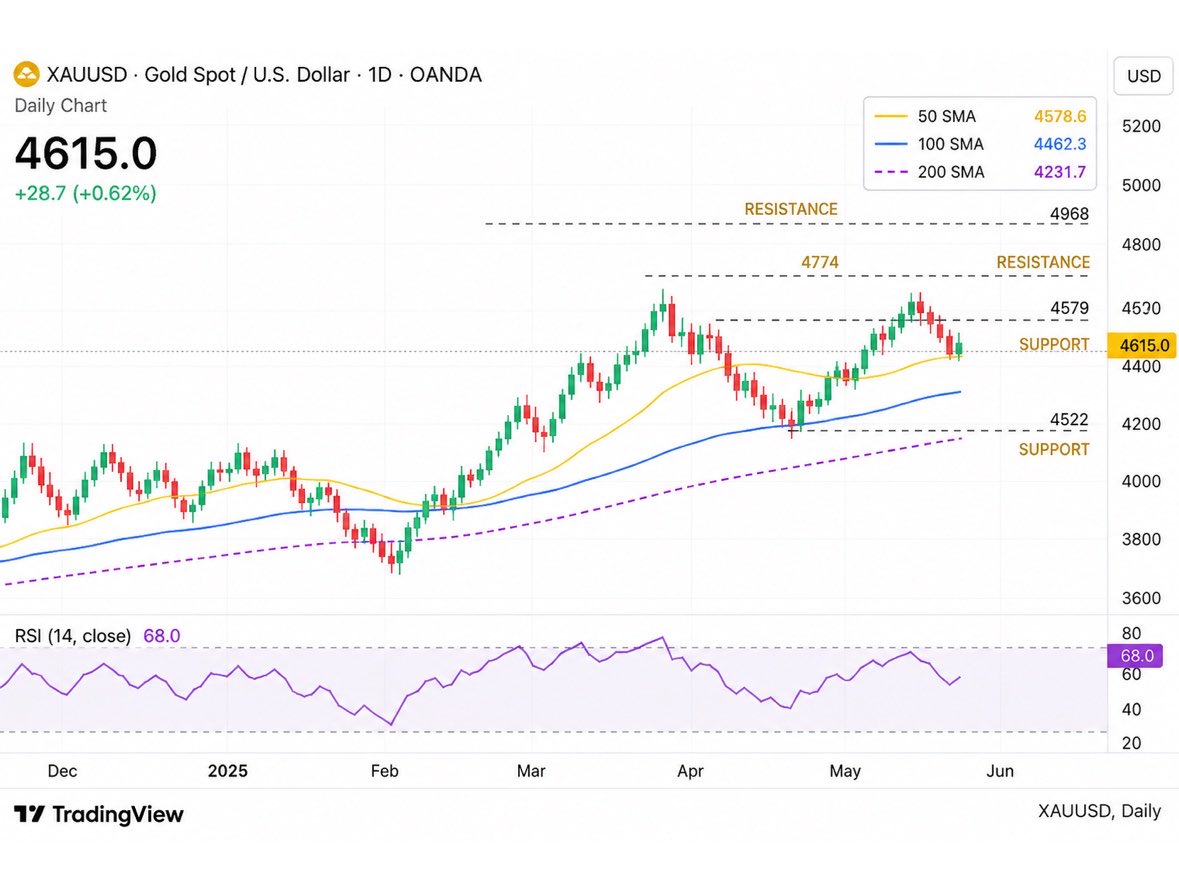Click 80 on the RSI axis
This screenshot has height=880, width=1179.
click(1131, 633)
